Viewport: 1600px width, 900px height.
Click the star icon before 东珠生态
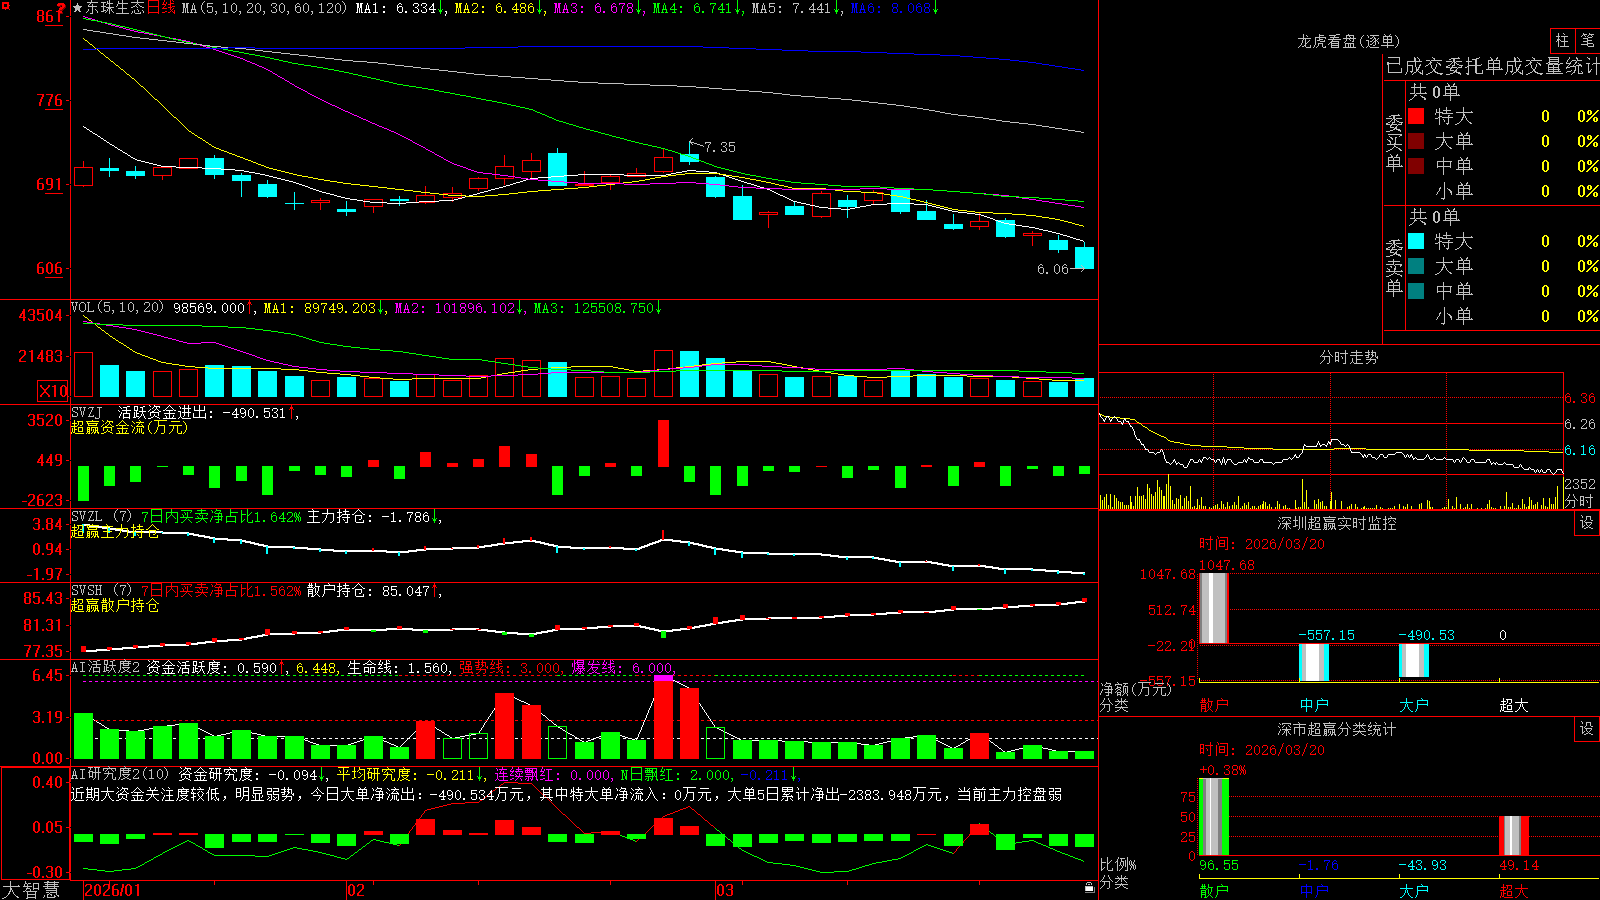[78, 8]
